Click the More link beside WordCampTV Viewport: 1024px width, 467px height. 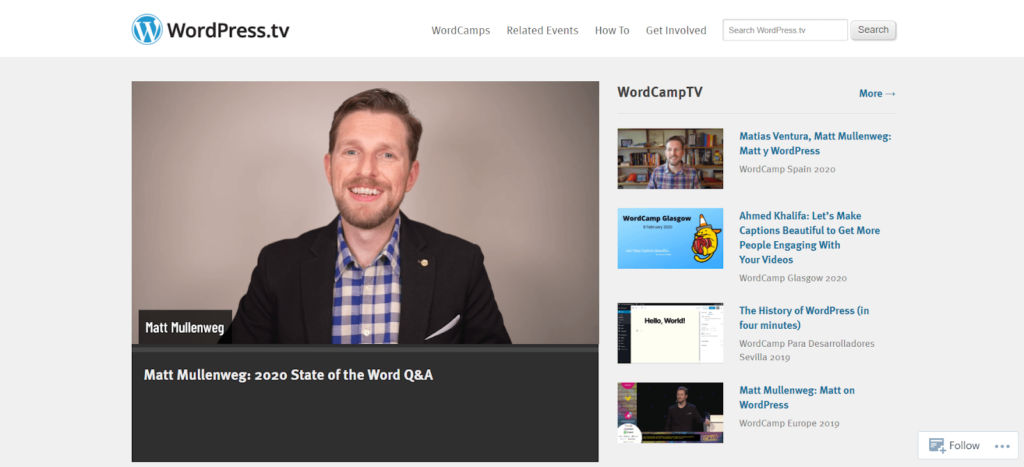(877, 93)
